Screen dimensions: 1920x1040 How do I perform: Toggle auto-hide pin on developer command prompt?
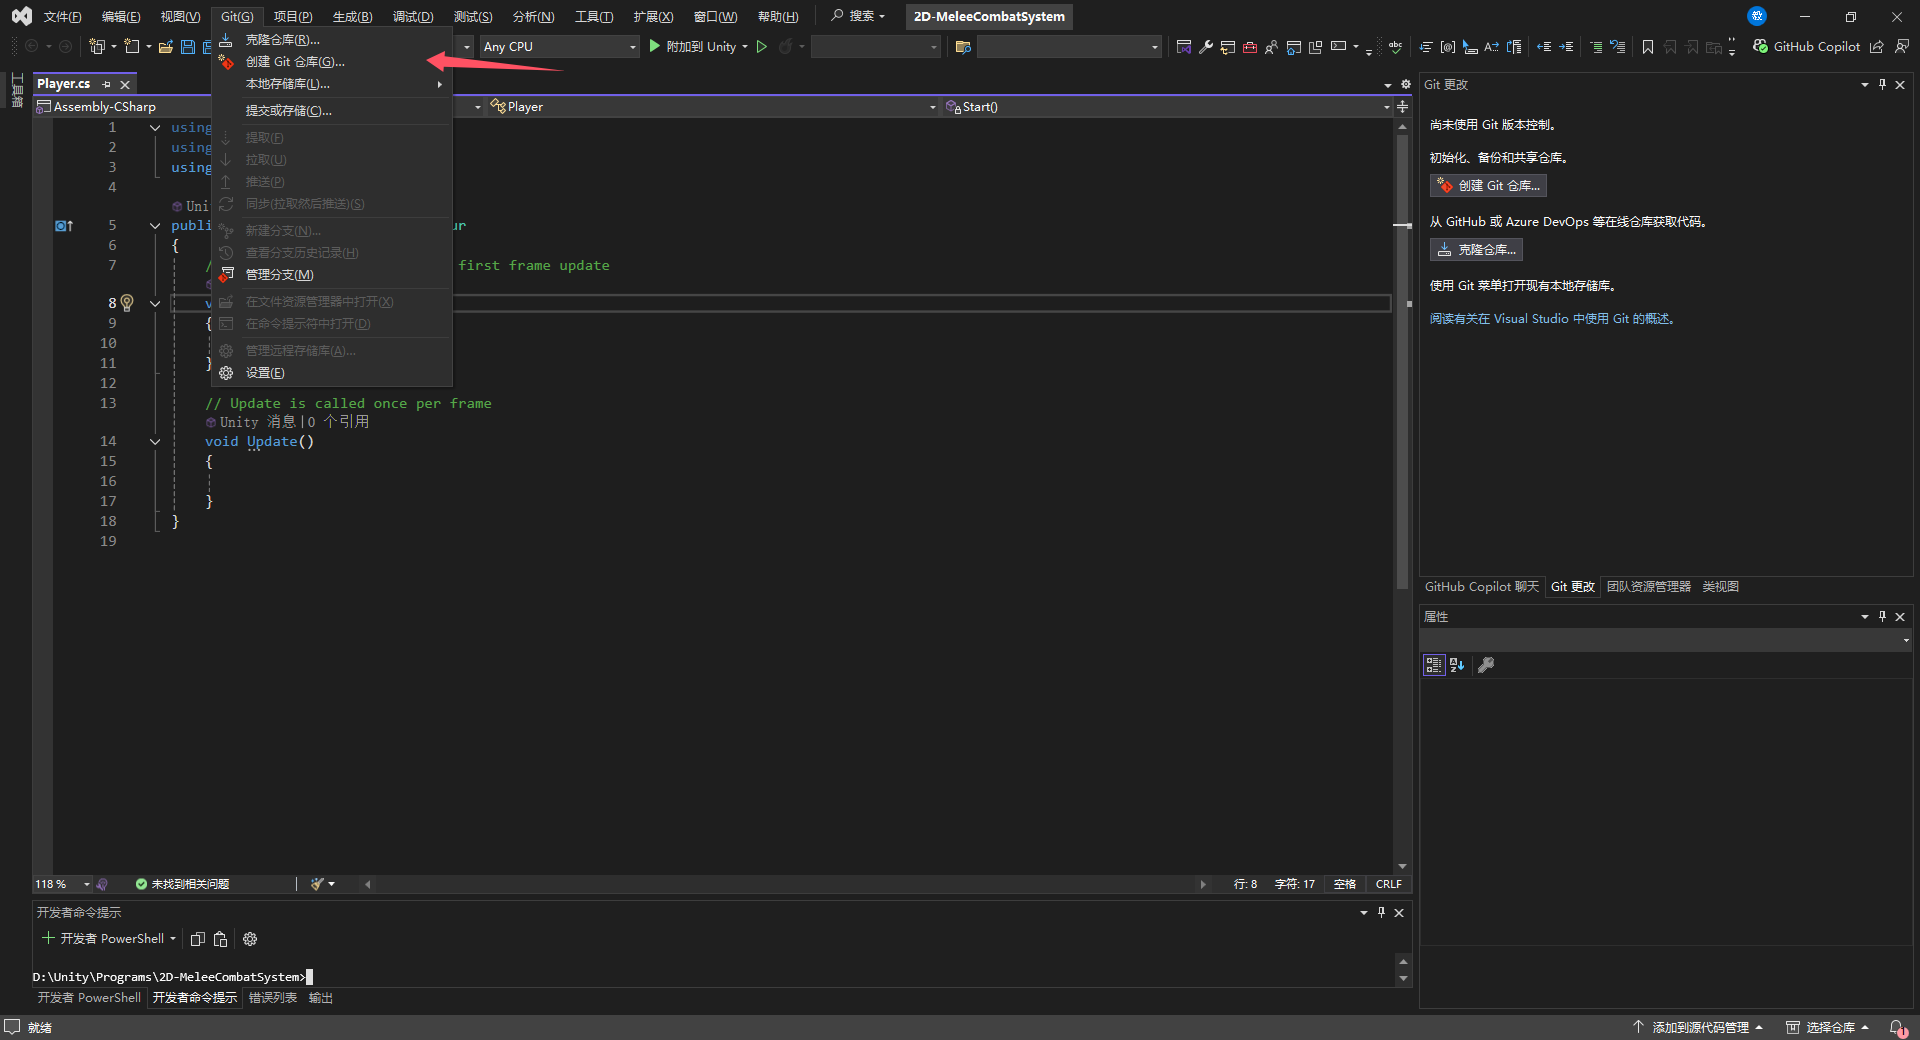(x=1381, y=913)
